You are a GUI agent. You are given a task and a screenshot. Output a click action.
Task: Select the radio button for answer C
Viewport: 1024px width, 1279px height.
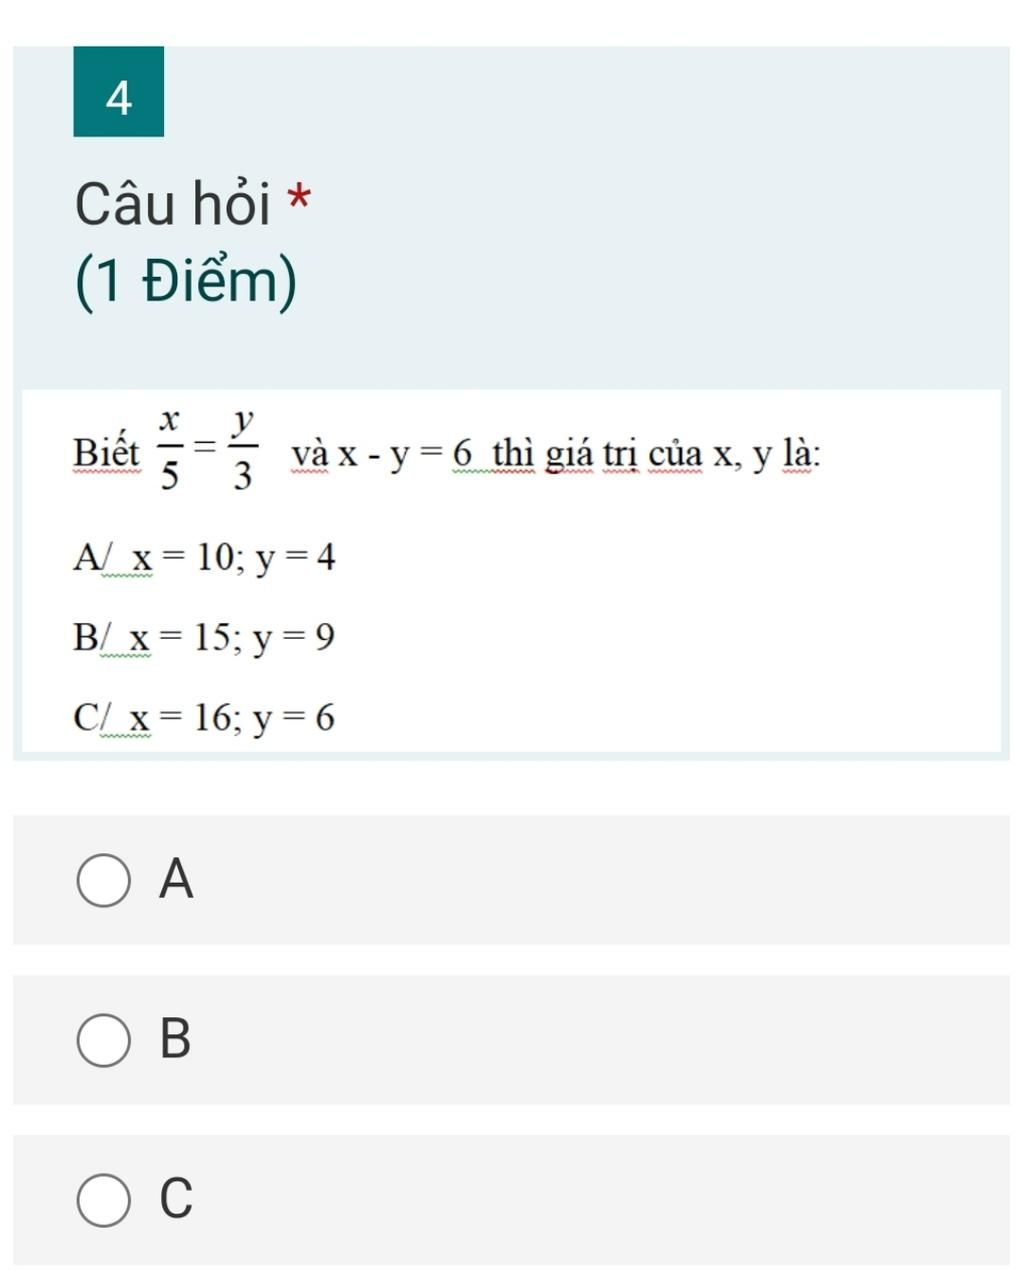tap(103, 1199)
